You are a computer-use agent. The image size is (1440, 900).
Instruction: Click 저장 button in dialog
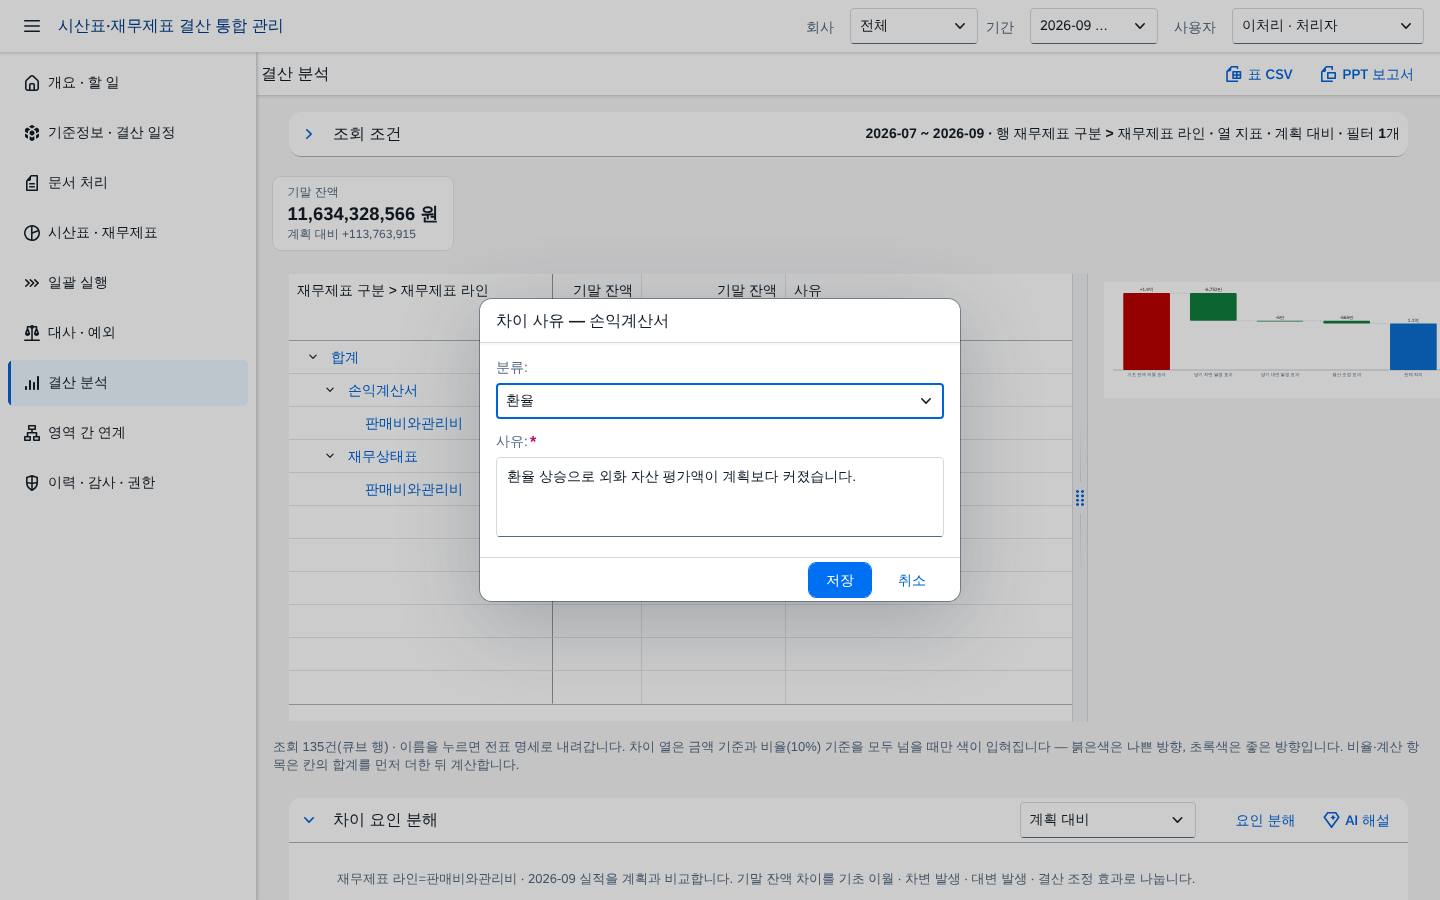click(840, 580)
